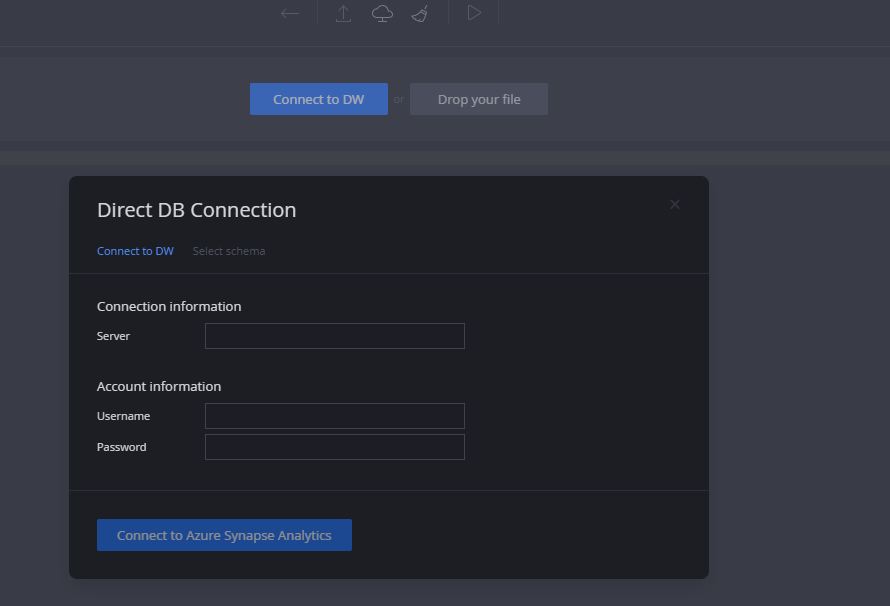
Task: Click the Username label text
Action: pyautogui.click(x=123, y=416)
